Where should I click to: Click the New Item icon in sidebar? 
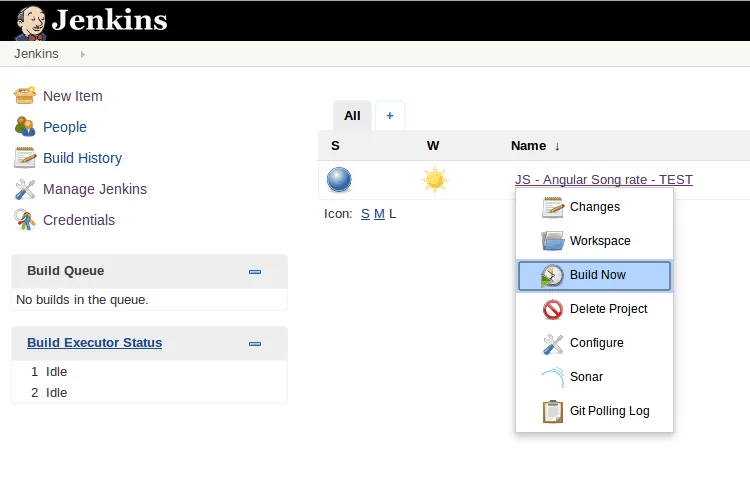click(x=25, y=96)
